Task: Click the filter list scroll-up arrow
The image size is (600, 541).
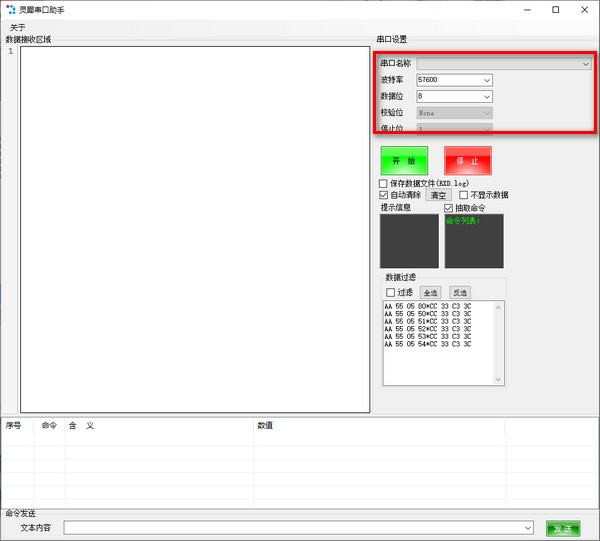Action: click(x=498, y=307)
